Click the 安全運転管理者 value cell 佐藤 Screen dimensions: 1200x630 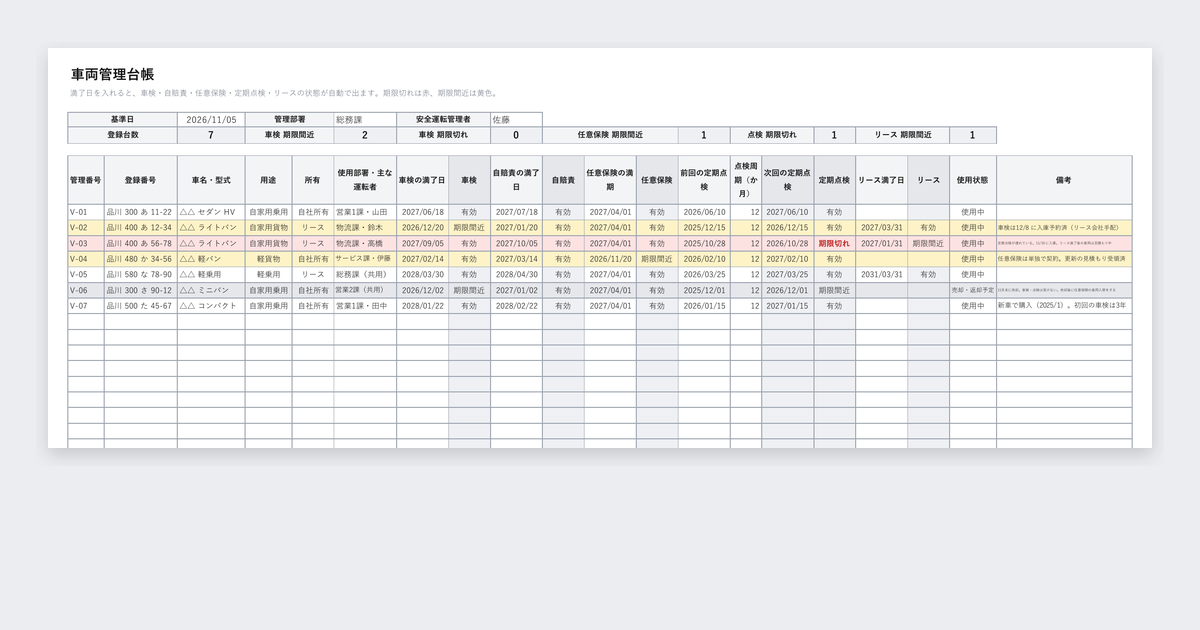pos(516,119)
